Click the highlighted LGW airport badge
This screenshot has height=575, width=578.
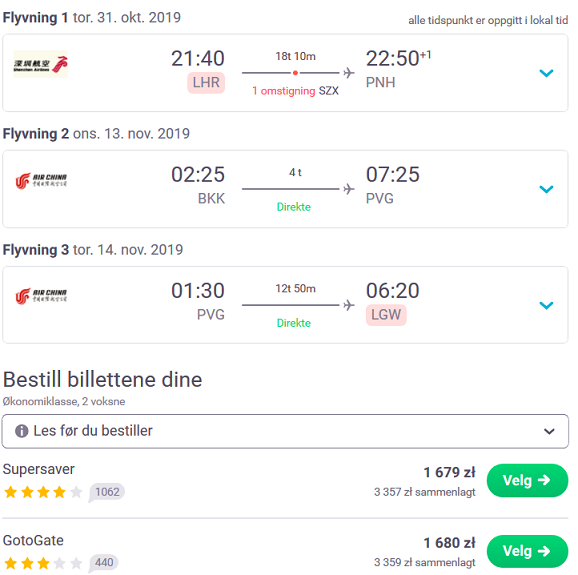click(x=386, y=315)
